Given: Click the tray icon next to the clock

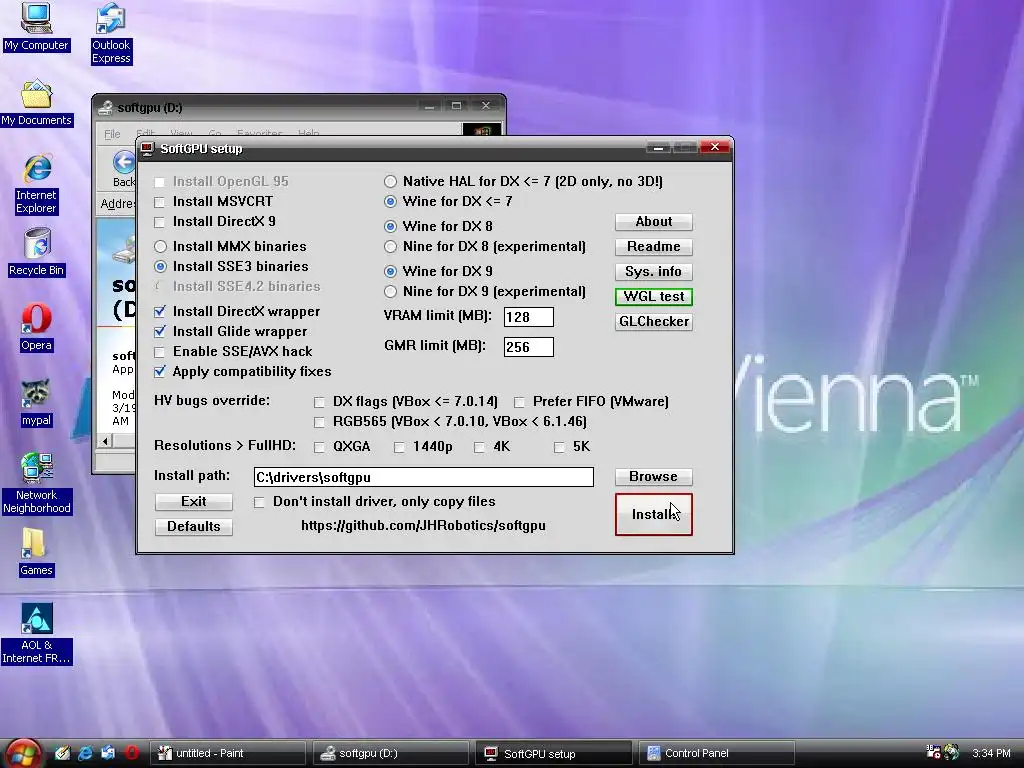Looking at the screenshot, I should 952,752.
